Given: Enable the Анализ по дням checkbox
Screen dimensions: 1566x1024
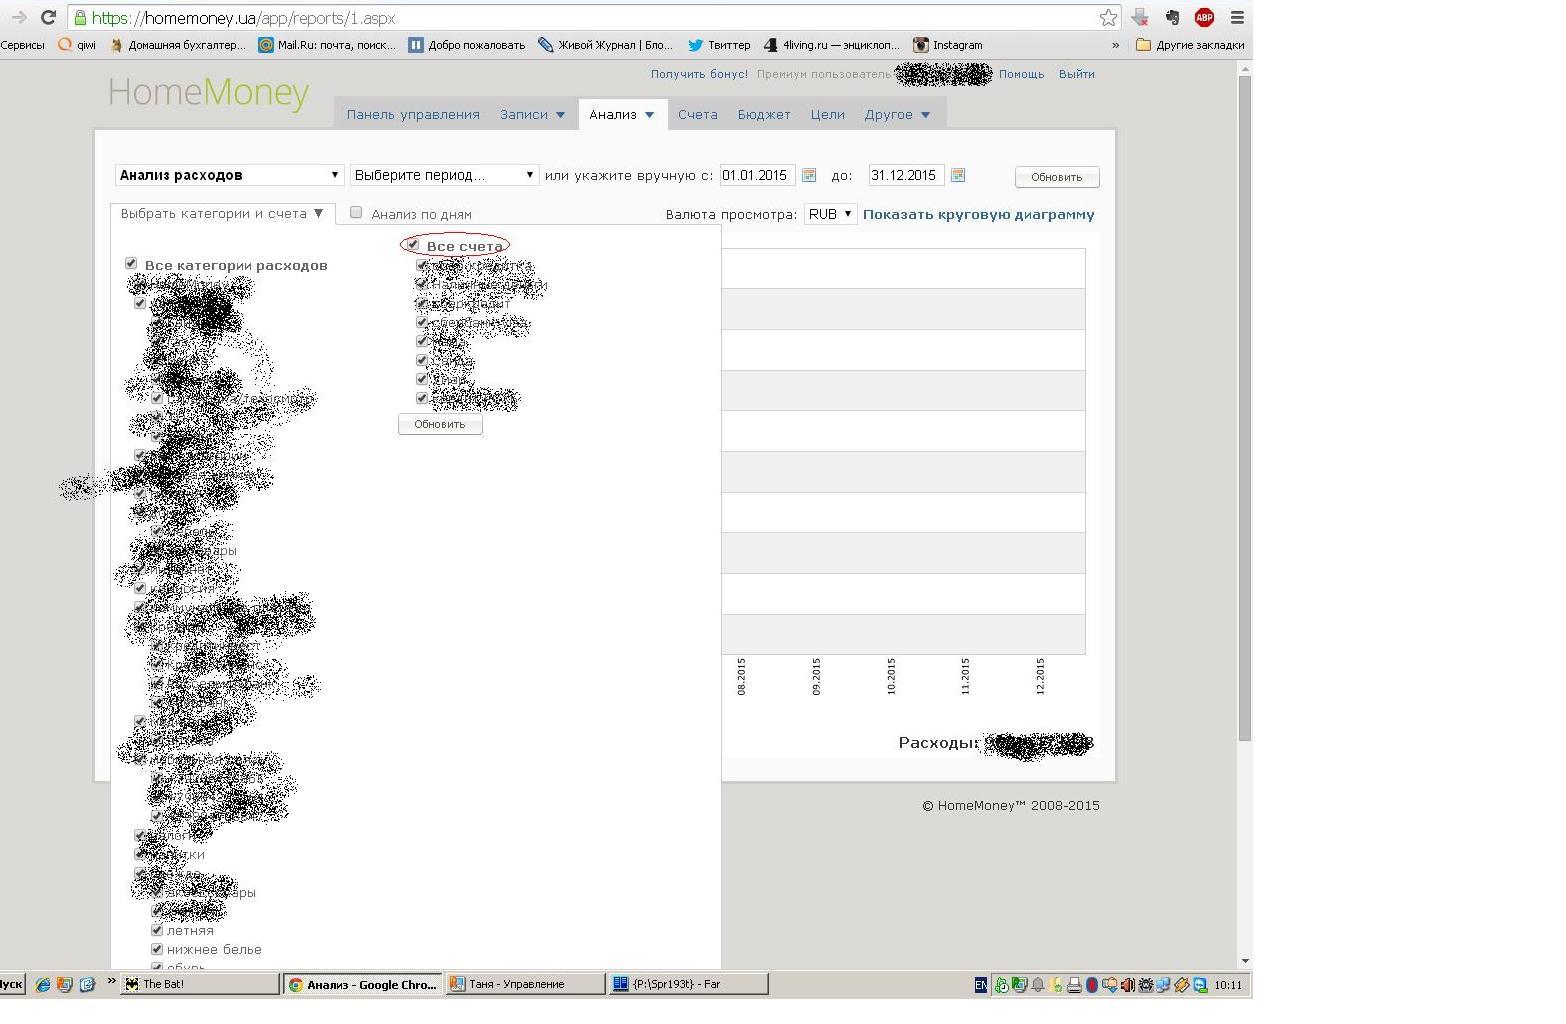Looking at the screenshot, I should pos(356,212).
